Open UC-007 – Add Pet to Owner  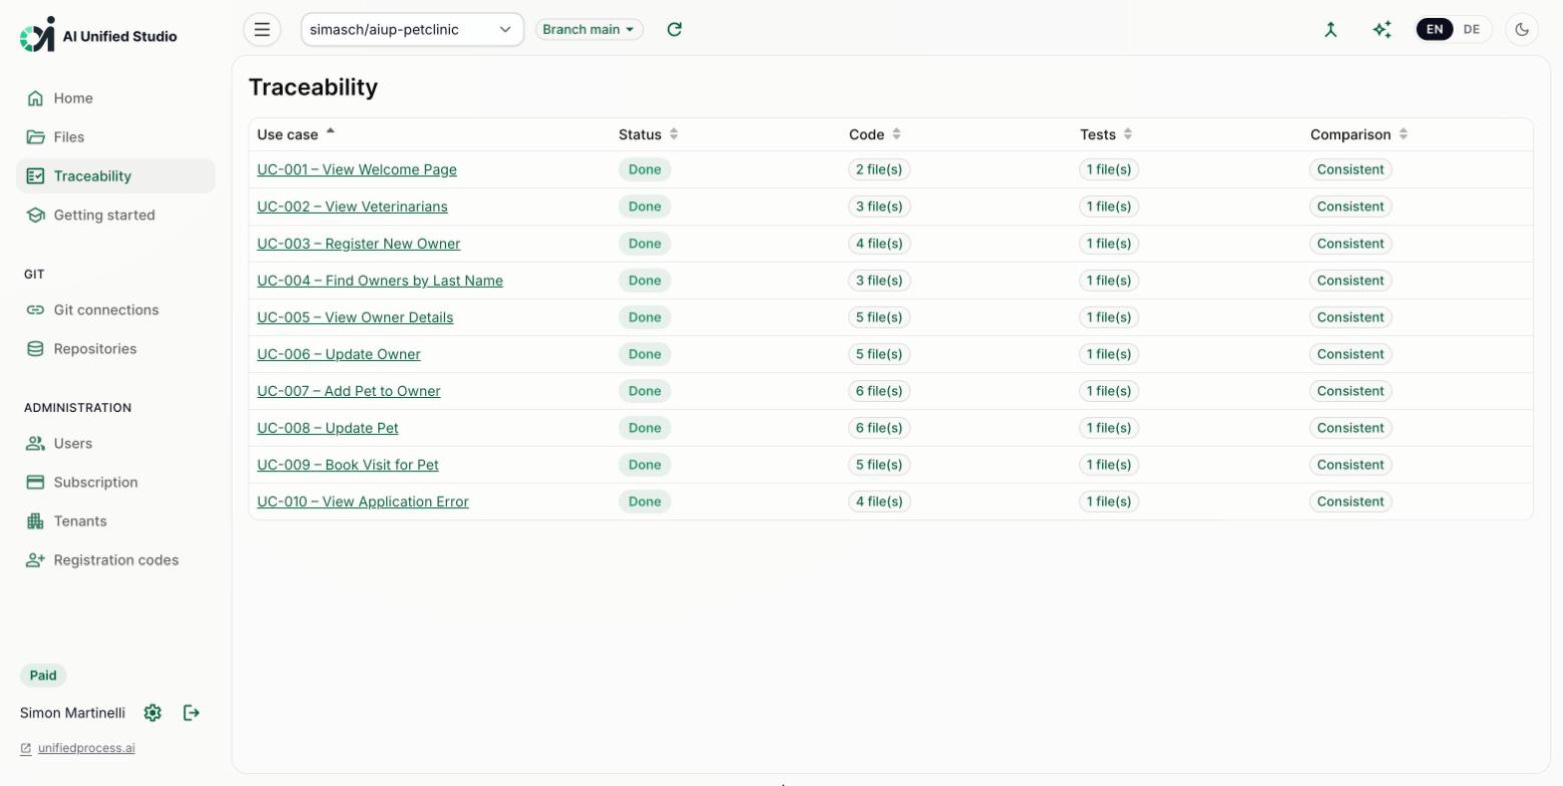(349, 391)
